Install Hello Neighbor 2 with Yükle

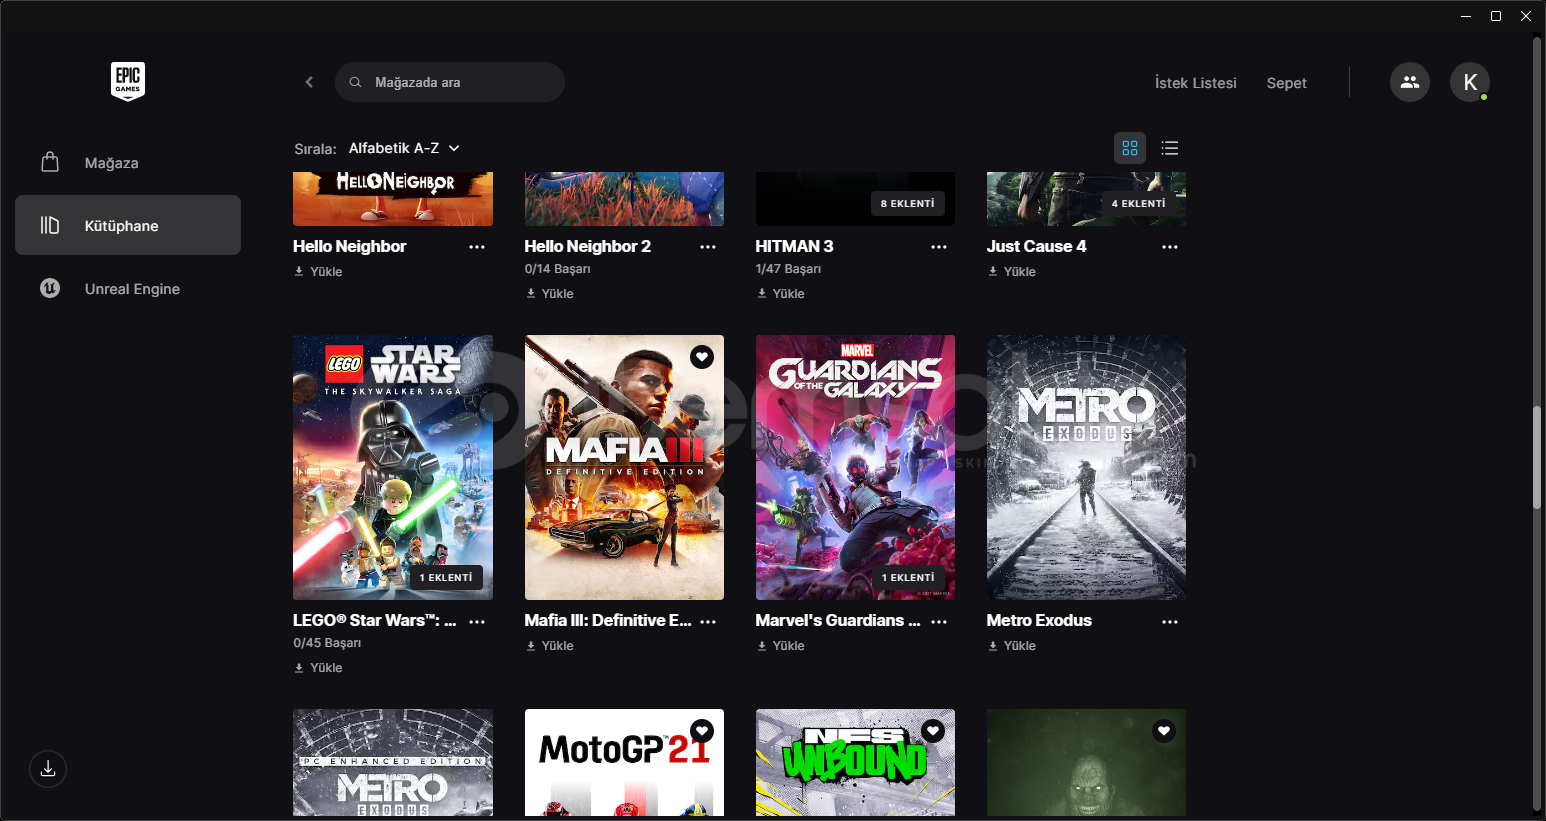[x=549, y=293]
